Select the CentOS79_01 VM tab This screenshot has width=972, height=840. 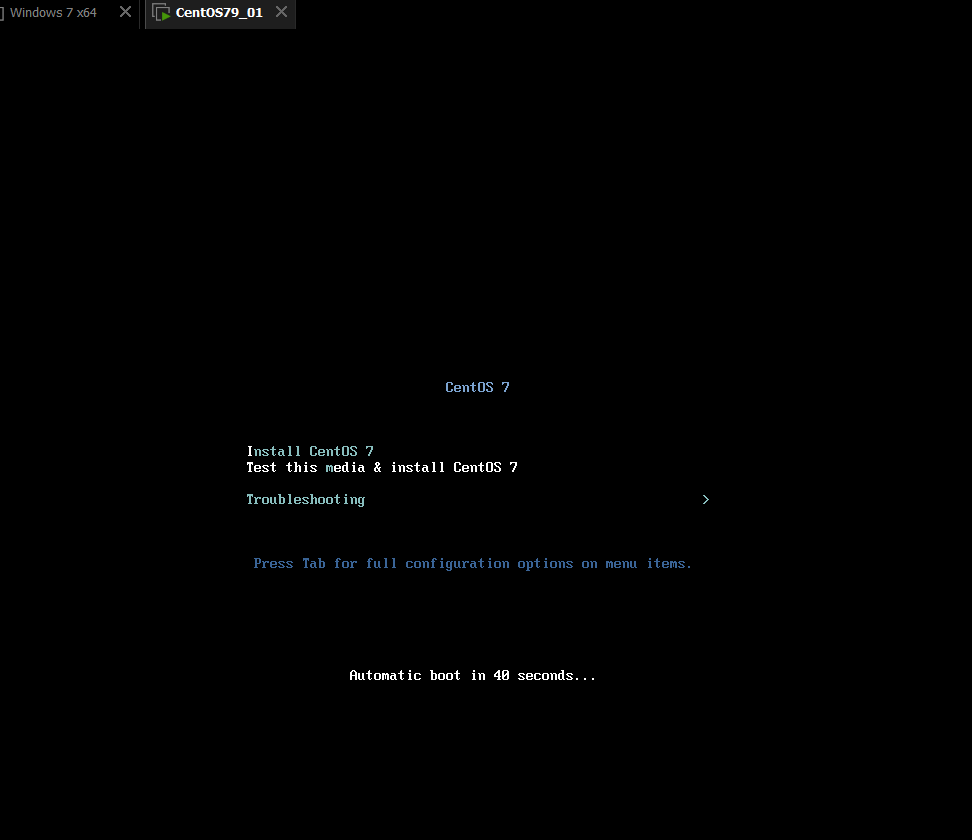coord(219,12)
